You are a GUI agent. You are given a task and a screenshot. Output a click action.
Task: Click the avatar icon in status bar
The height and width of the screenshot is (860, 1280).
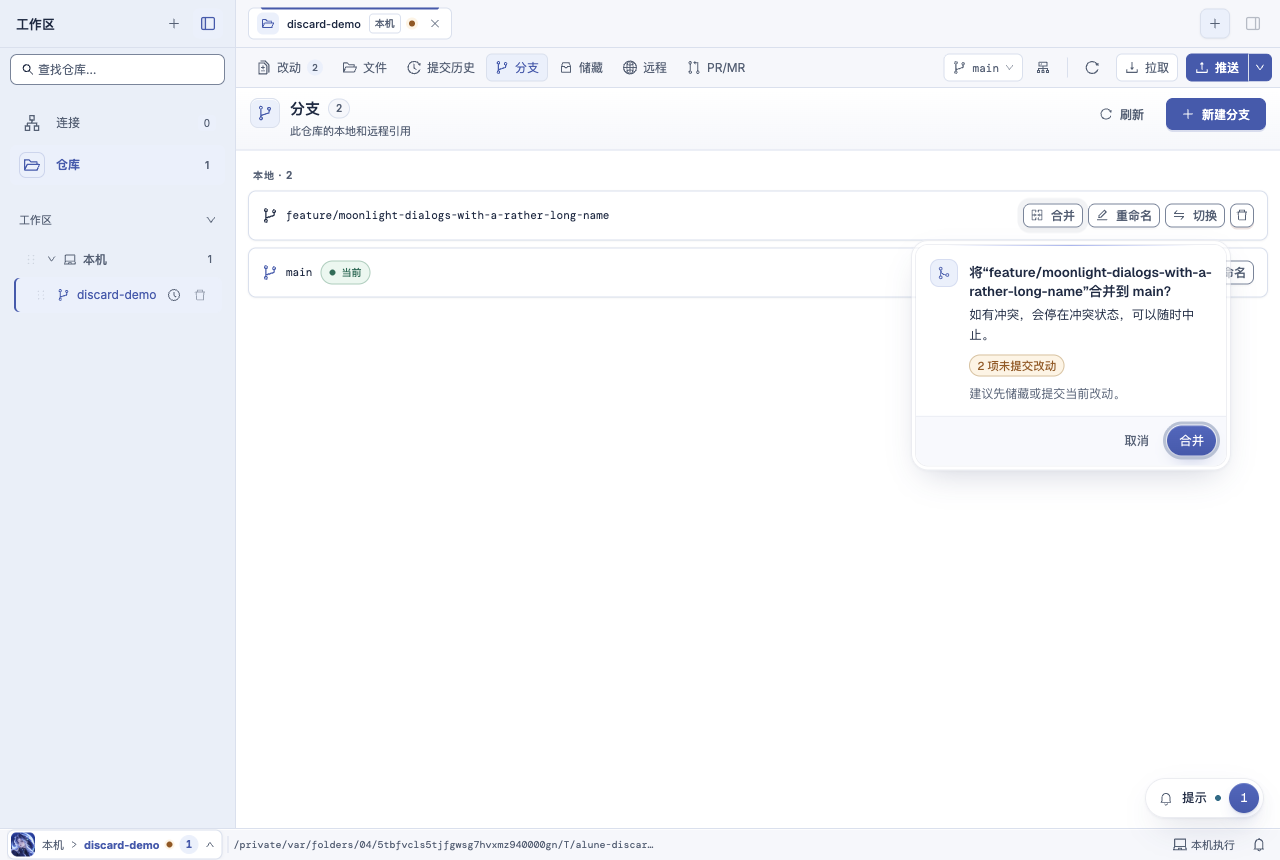coord(23,845)
